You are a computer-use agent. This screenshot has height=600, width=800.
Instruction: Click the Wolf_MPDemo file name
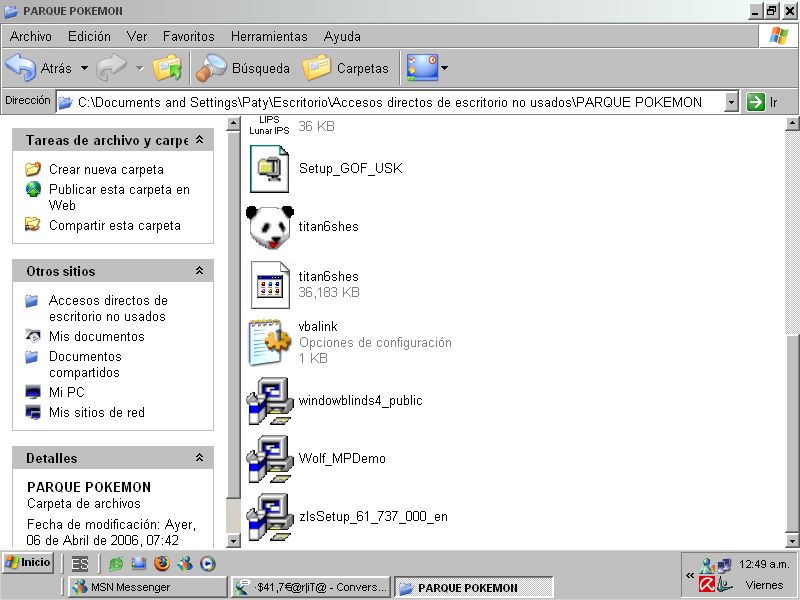tap(342, 458)
